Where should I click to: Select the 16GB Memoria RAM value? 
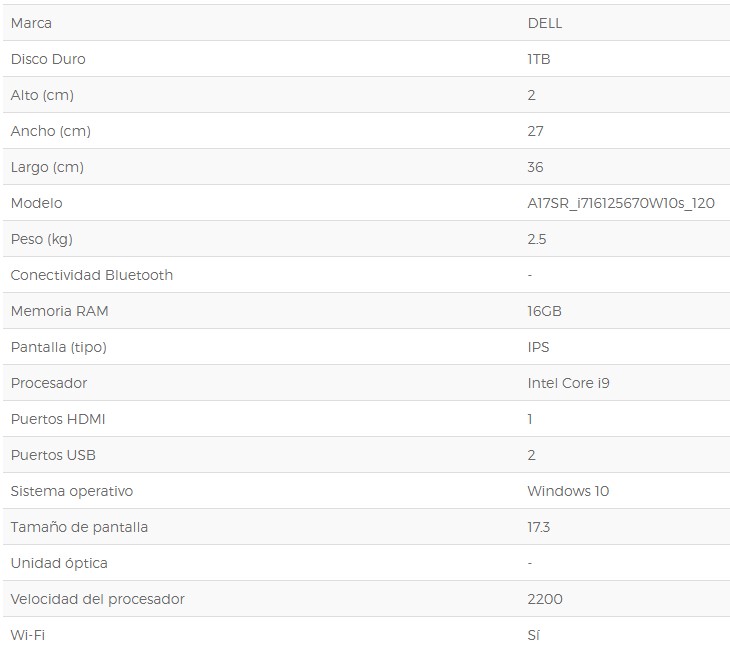(544, 311)
